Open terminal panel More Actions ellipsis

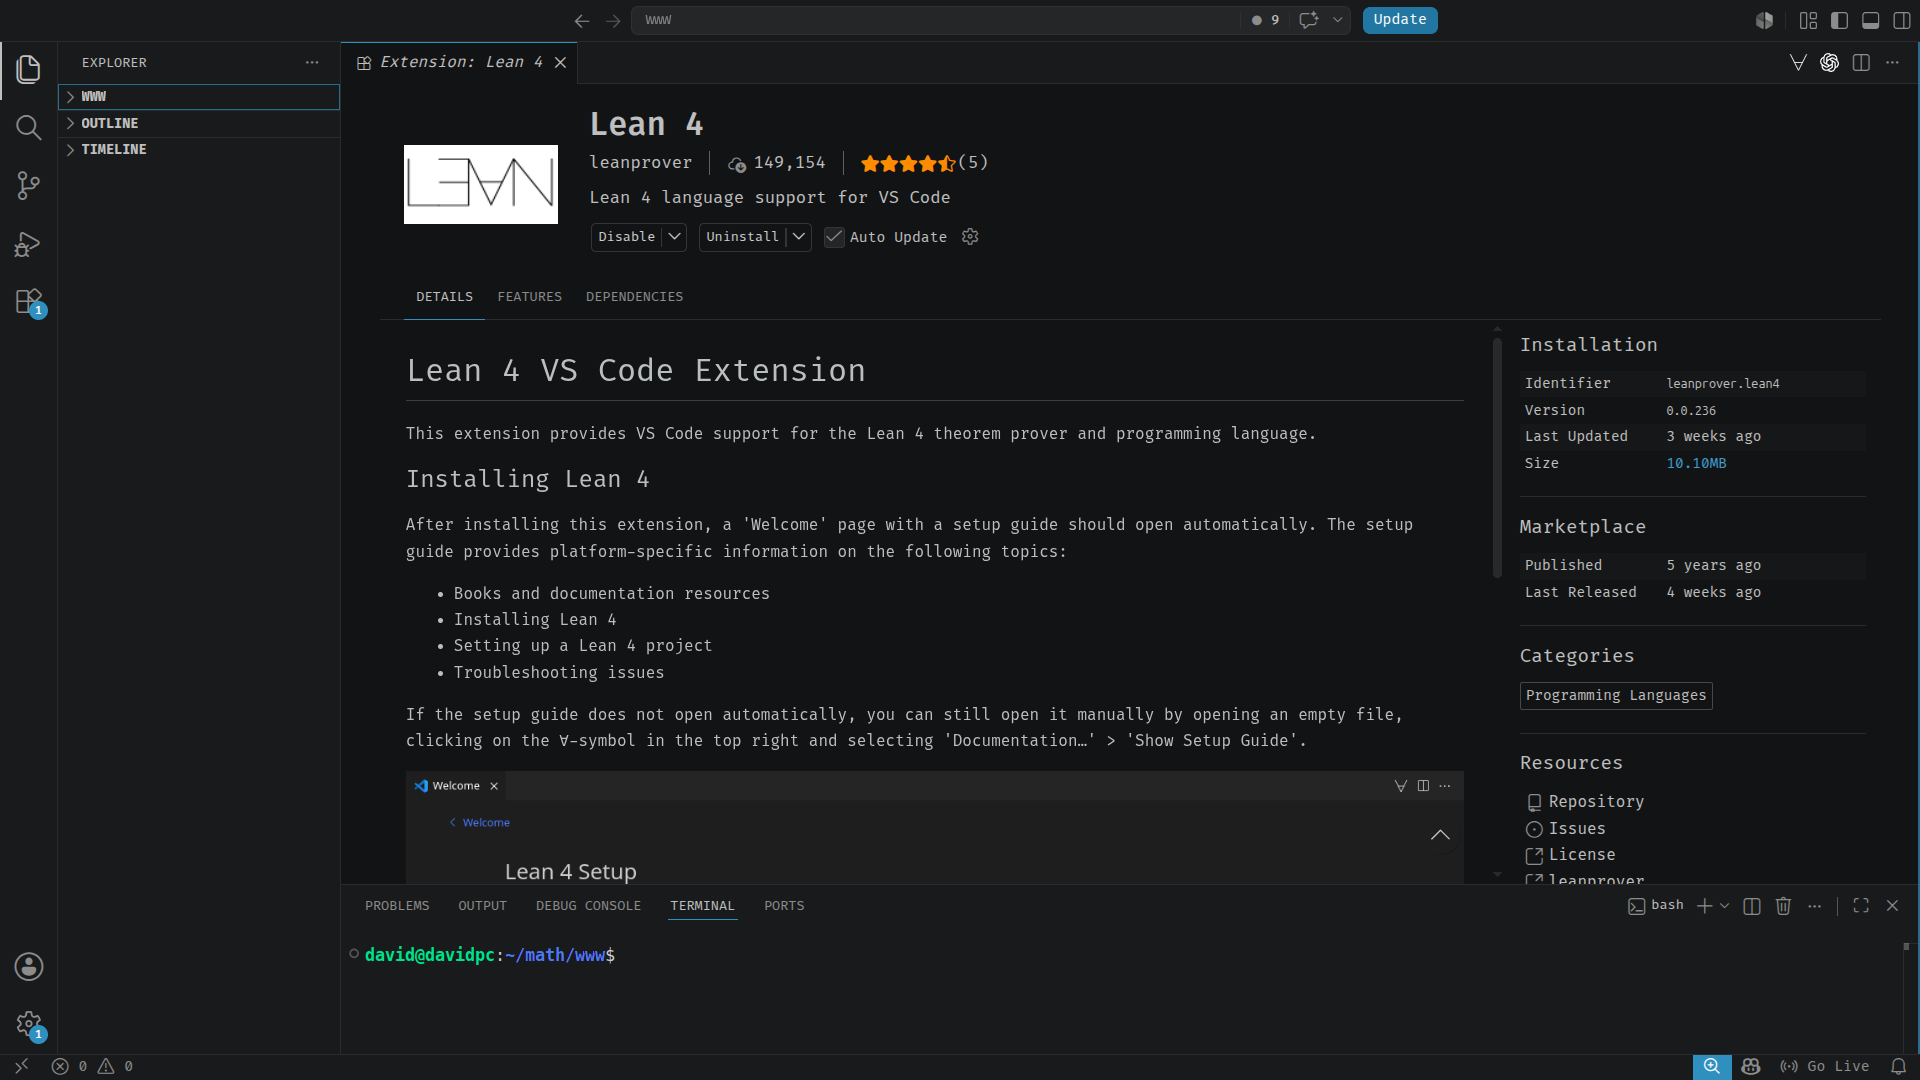point(1815,906)
